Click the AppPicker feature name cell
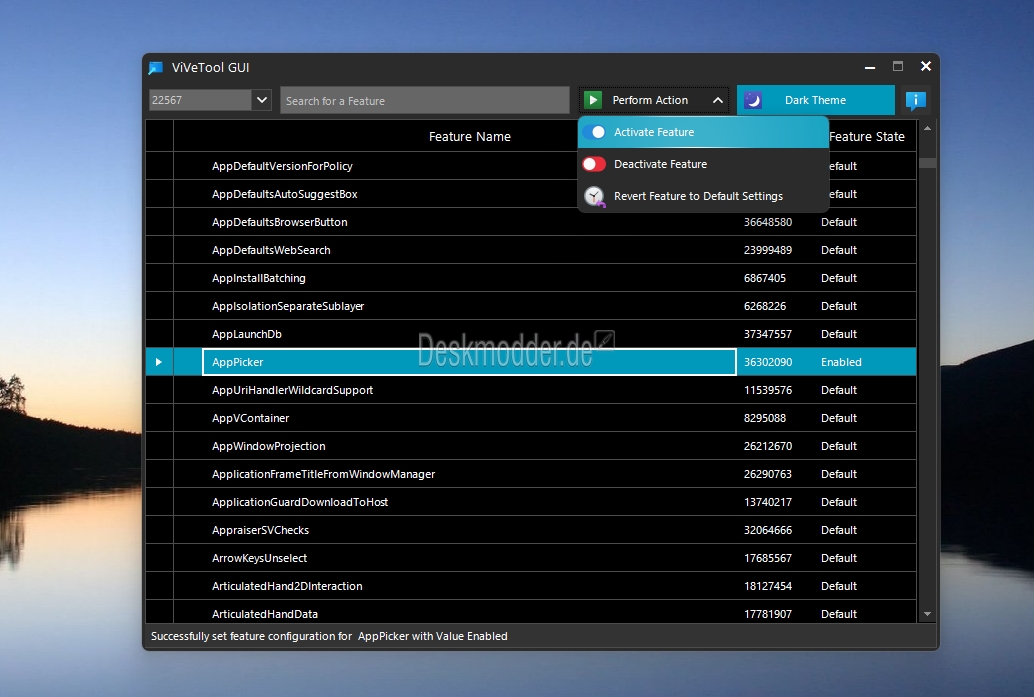This screenshot has height=697, width=1034. [469, 362]
